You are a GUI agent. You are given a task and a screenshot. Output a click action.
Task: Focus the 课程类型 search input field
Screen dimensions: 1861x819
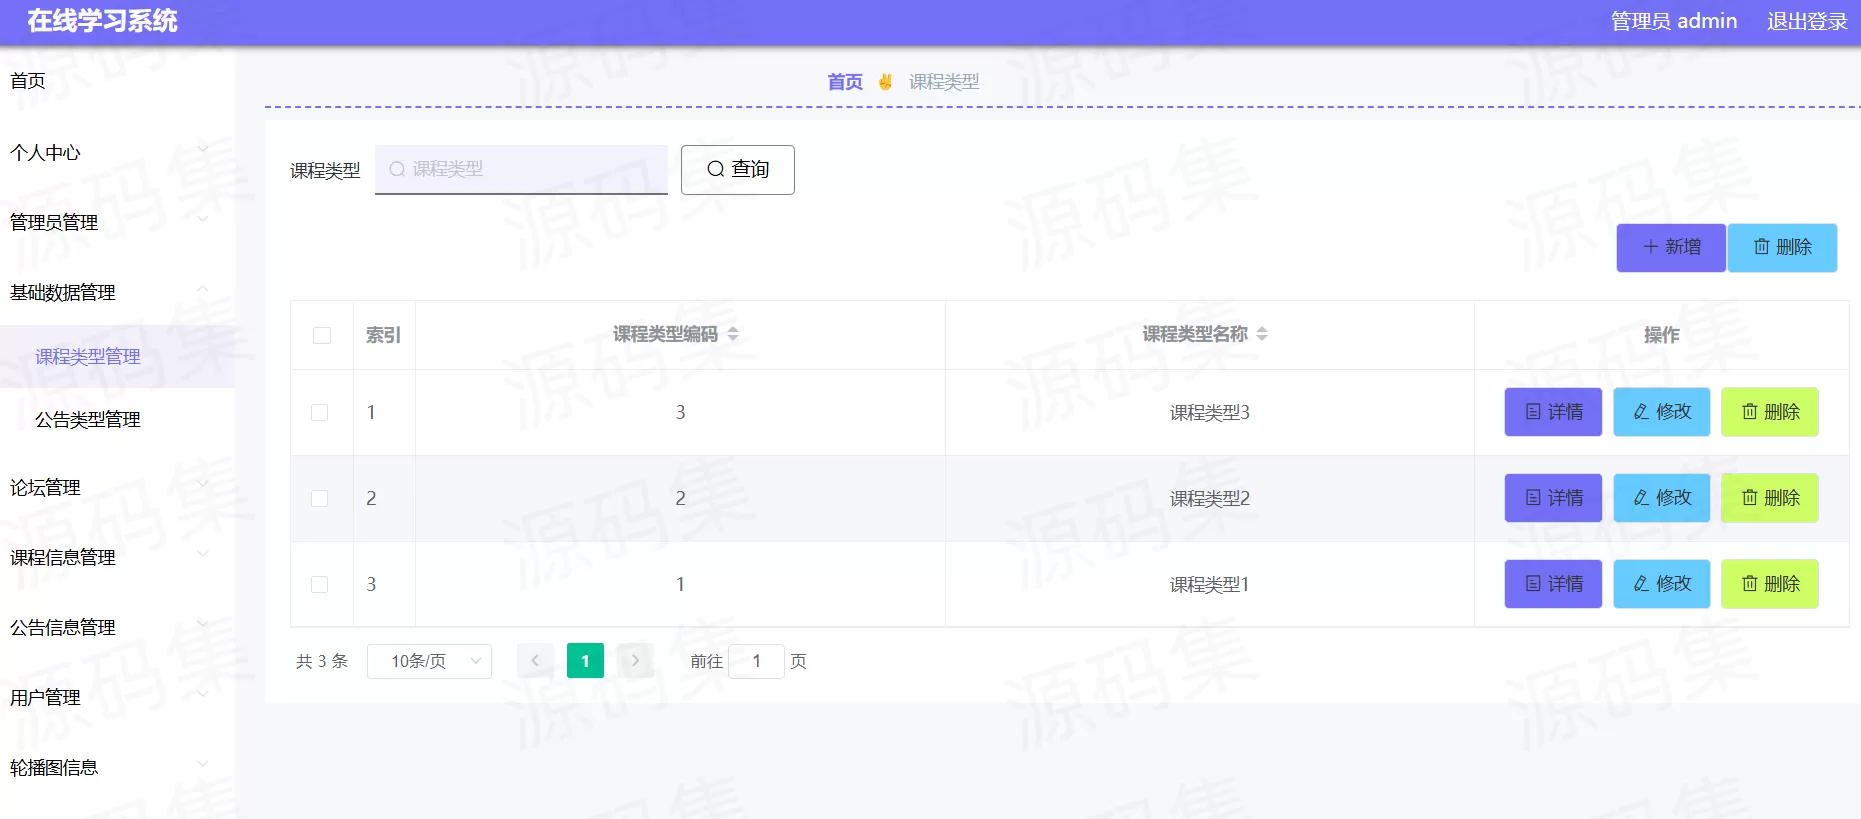click(521, 169)
